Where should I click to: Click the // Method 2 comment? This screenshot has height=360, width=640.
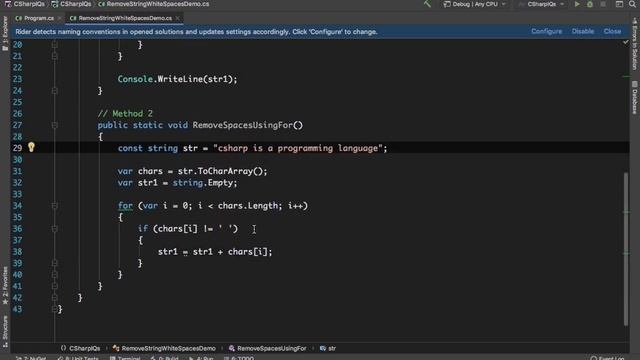pos(125,113)
